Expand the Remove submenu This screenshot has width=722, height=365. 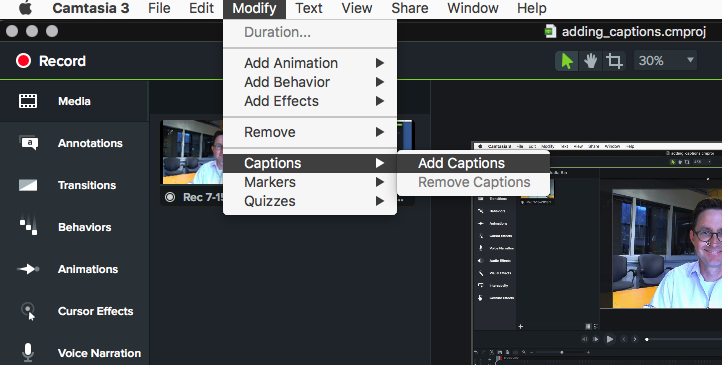[x=310, y=132]
